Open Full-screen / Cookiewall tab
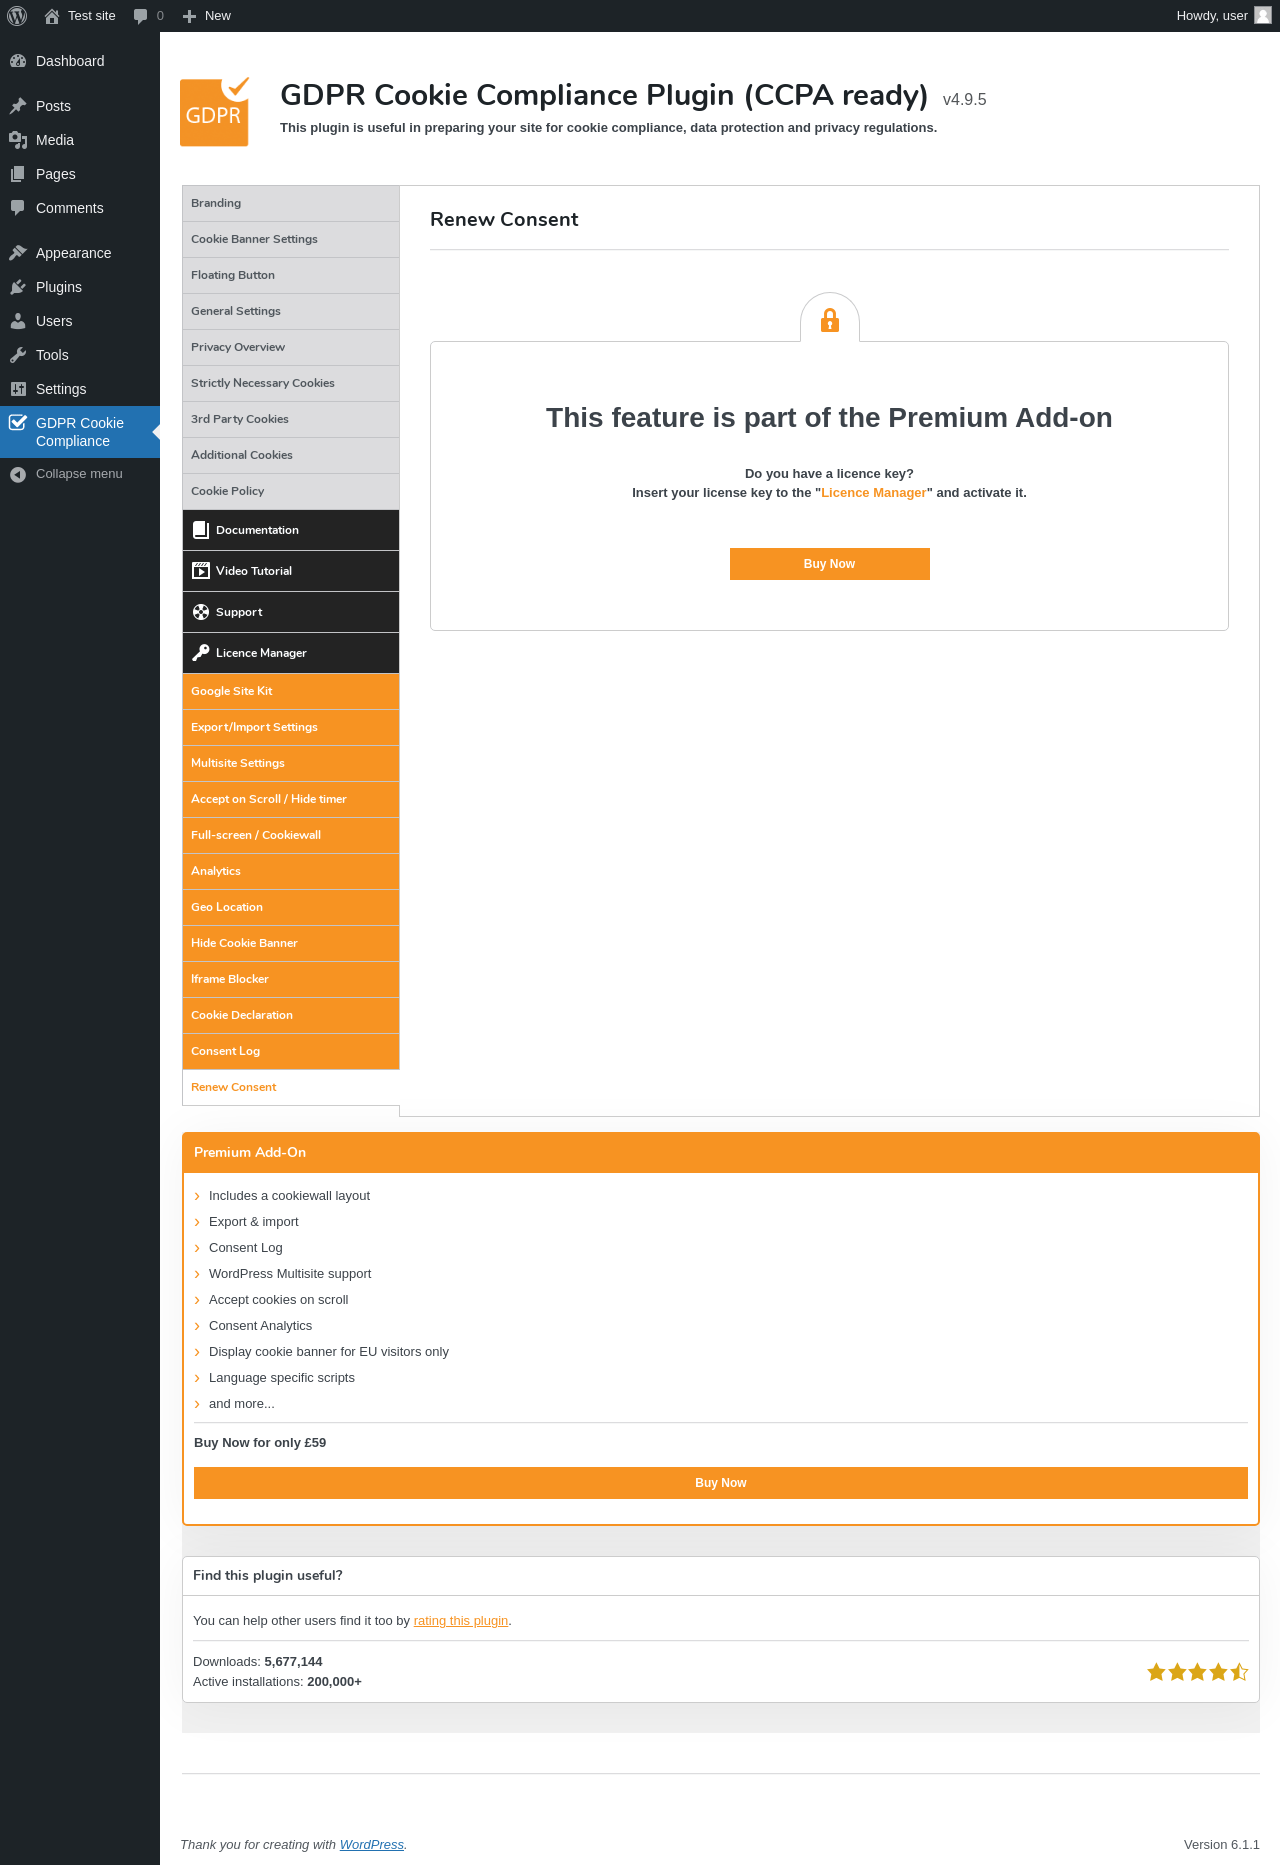Image resolution: width=1280 pixels, height=1865 pixels. [x=291, y=835]
